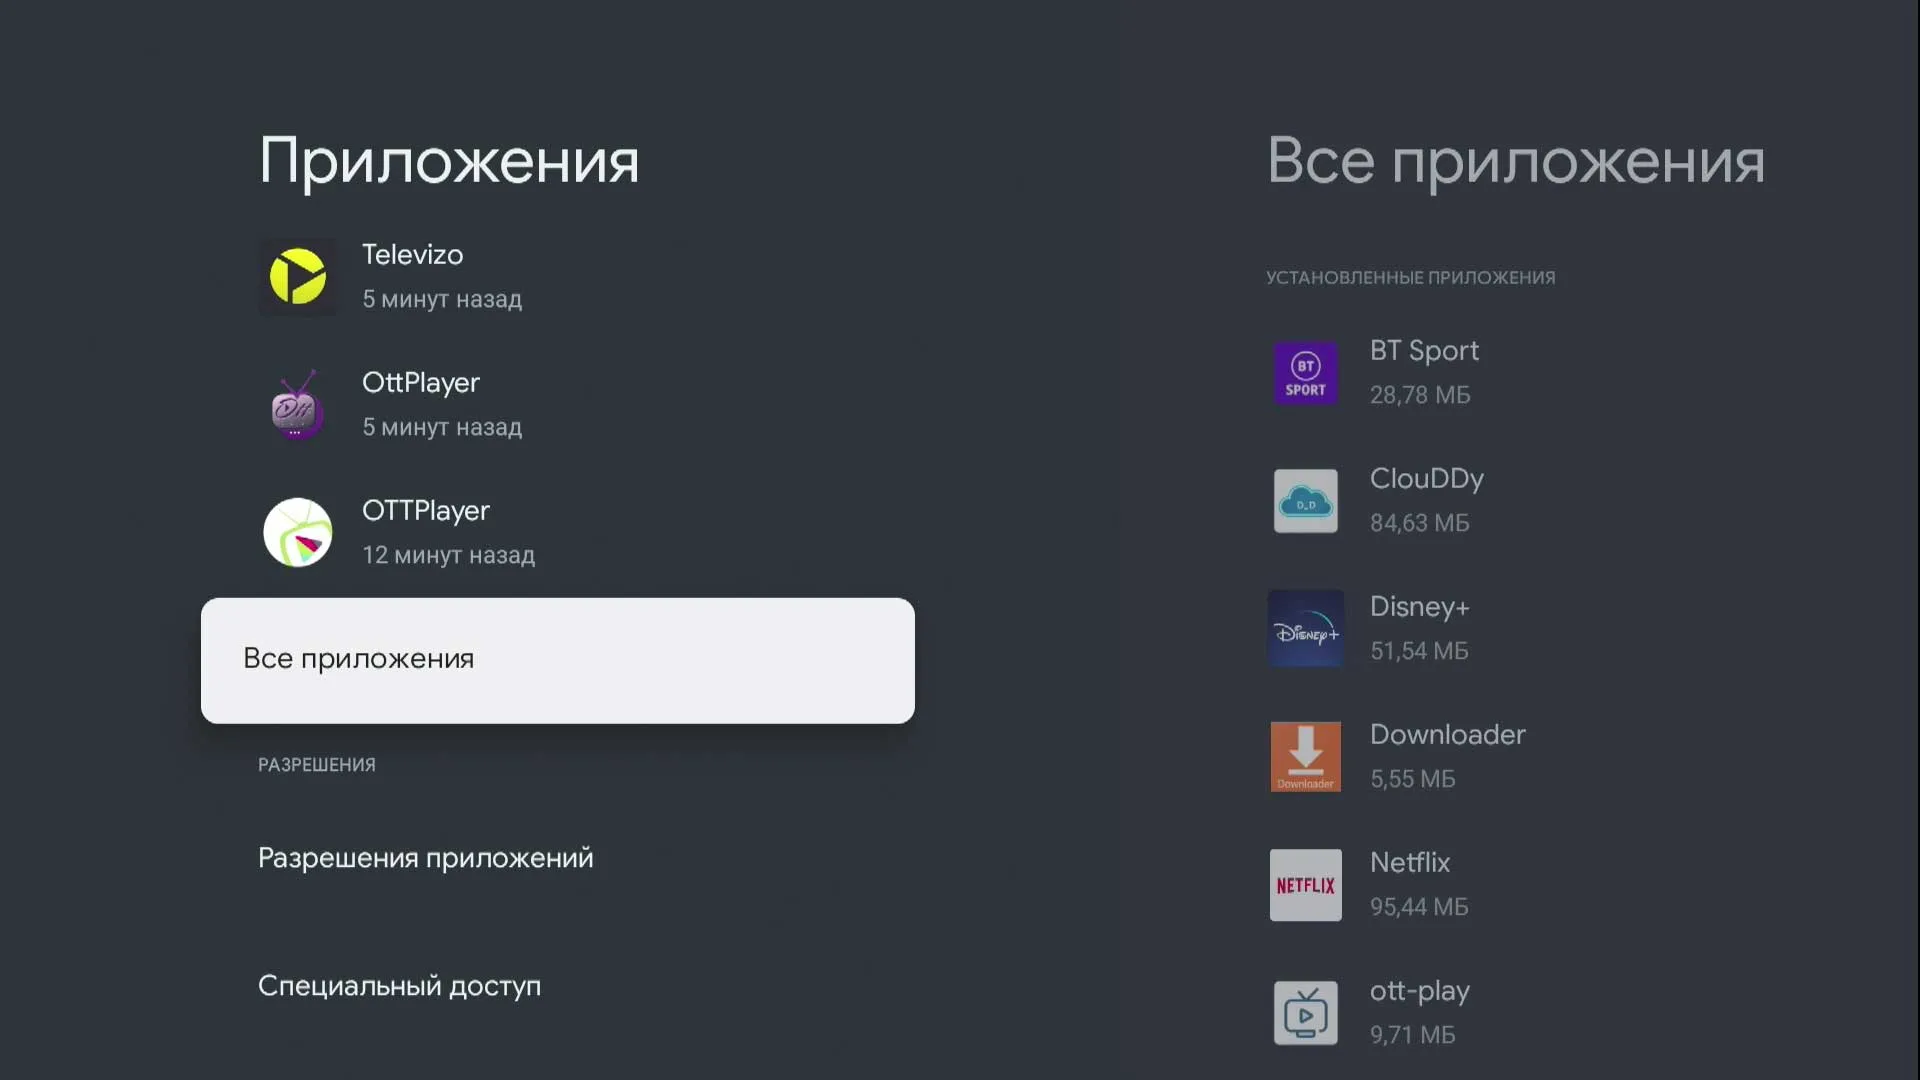The height and width of the screenshot is (1080, 1920).
Task: Click the BT Sport app icon
Action: 1305,372
